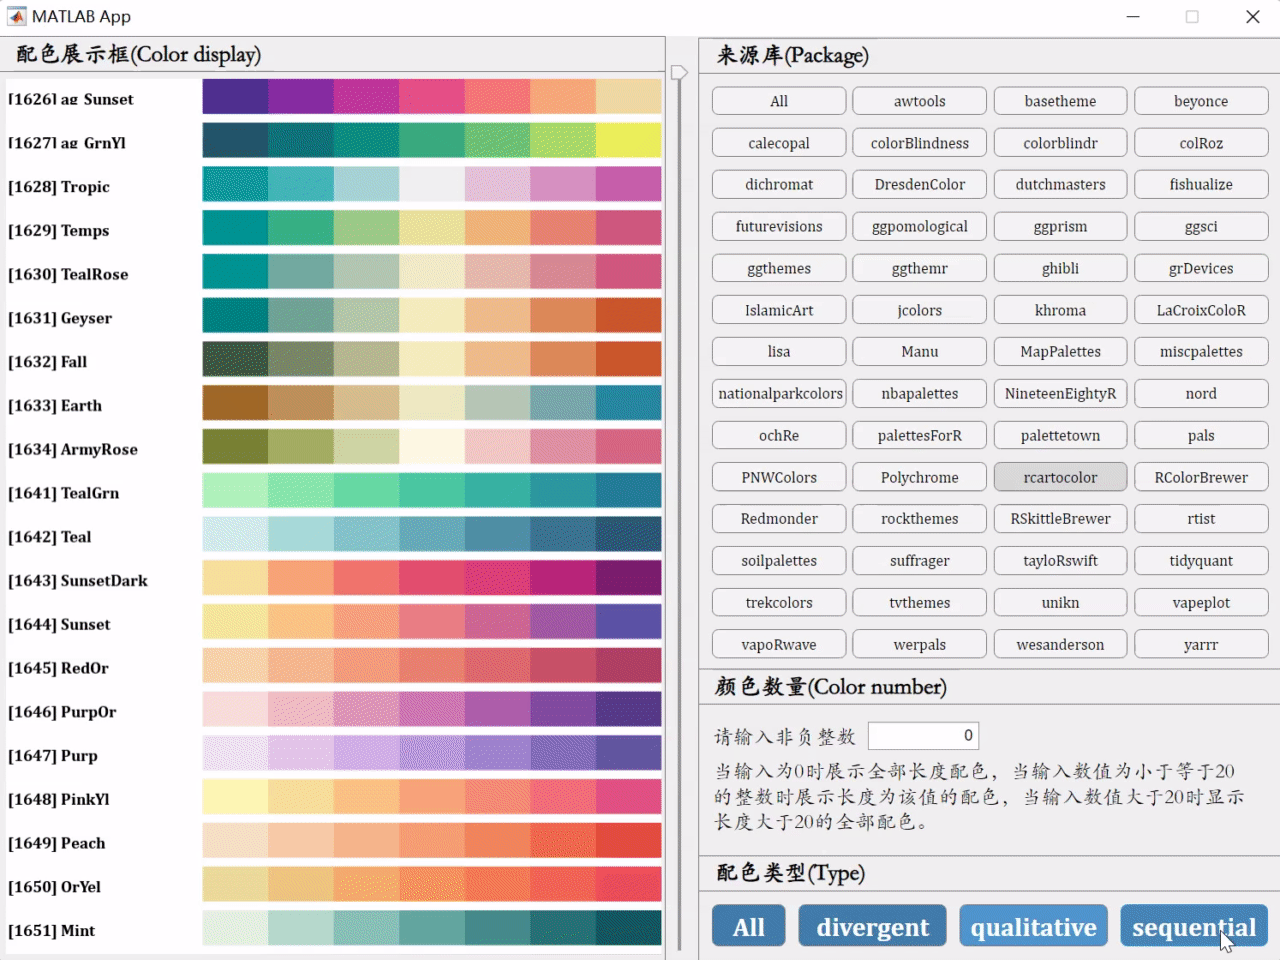
Task: Select the calecopal package
Action: [779, 143]
